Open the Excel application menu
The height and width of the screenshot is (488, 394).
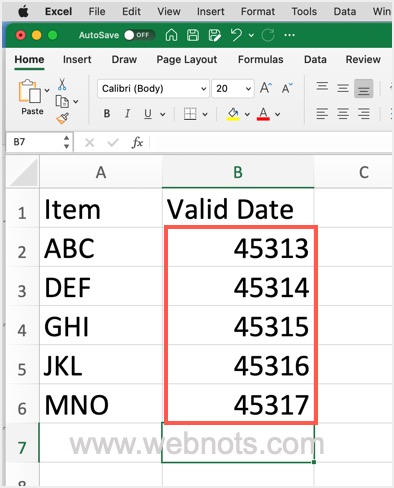(x=58, y=12)
